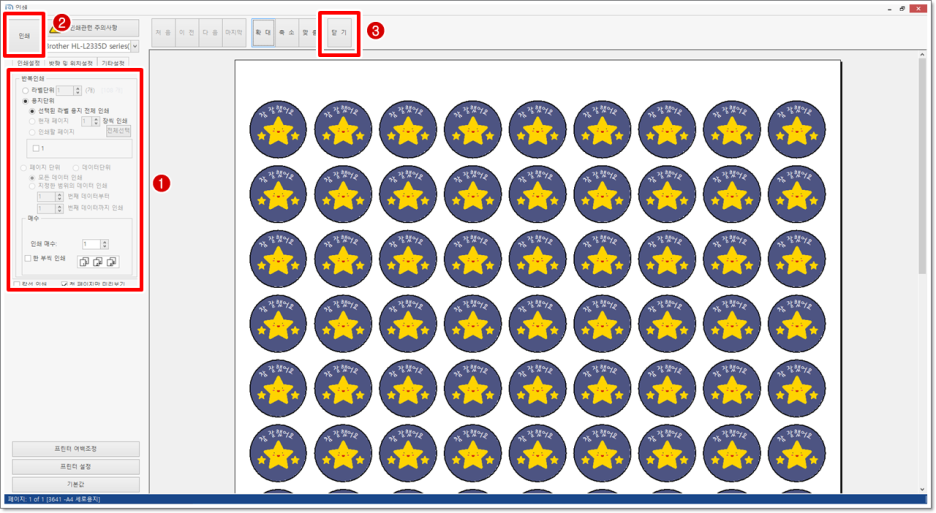Click the 라벨단위 count stepper
This screenshot has width=936, height=513.
78,91
